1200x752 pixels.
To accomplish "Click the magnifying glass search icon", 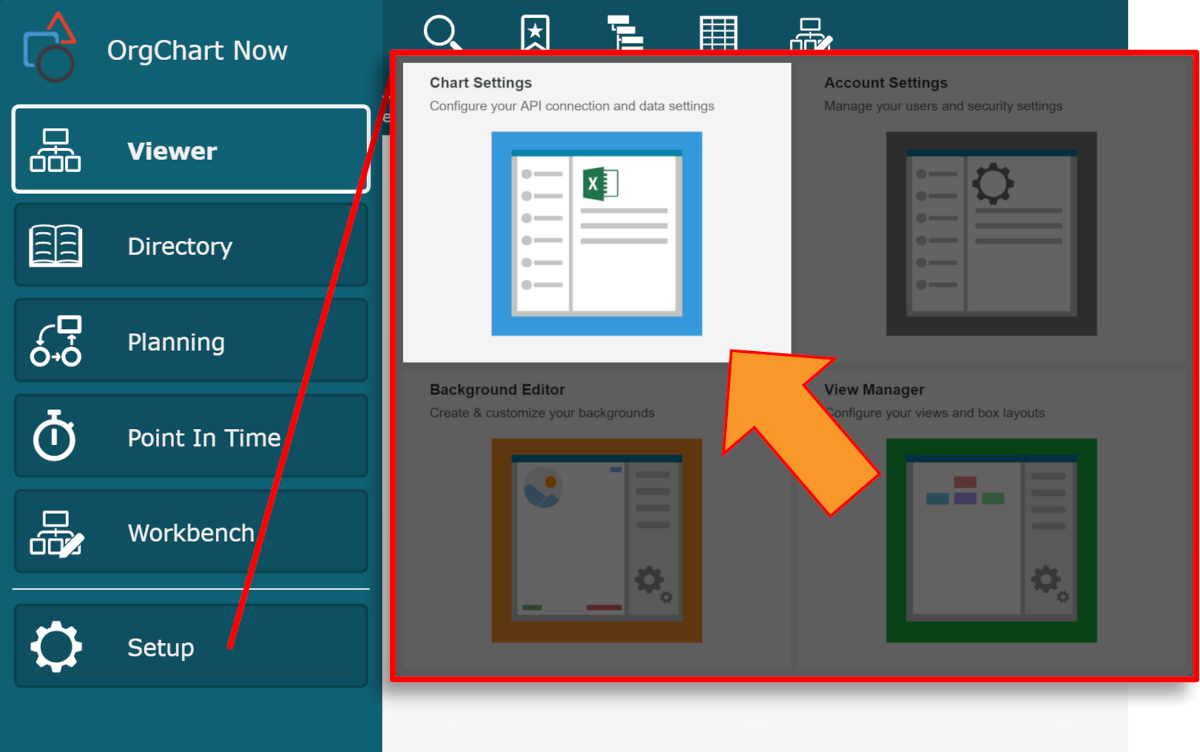I will click(443, 32).
